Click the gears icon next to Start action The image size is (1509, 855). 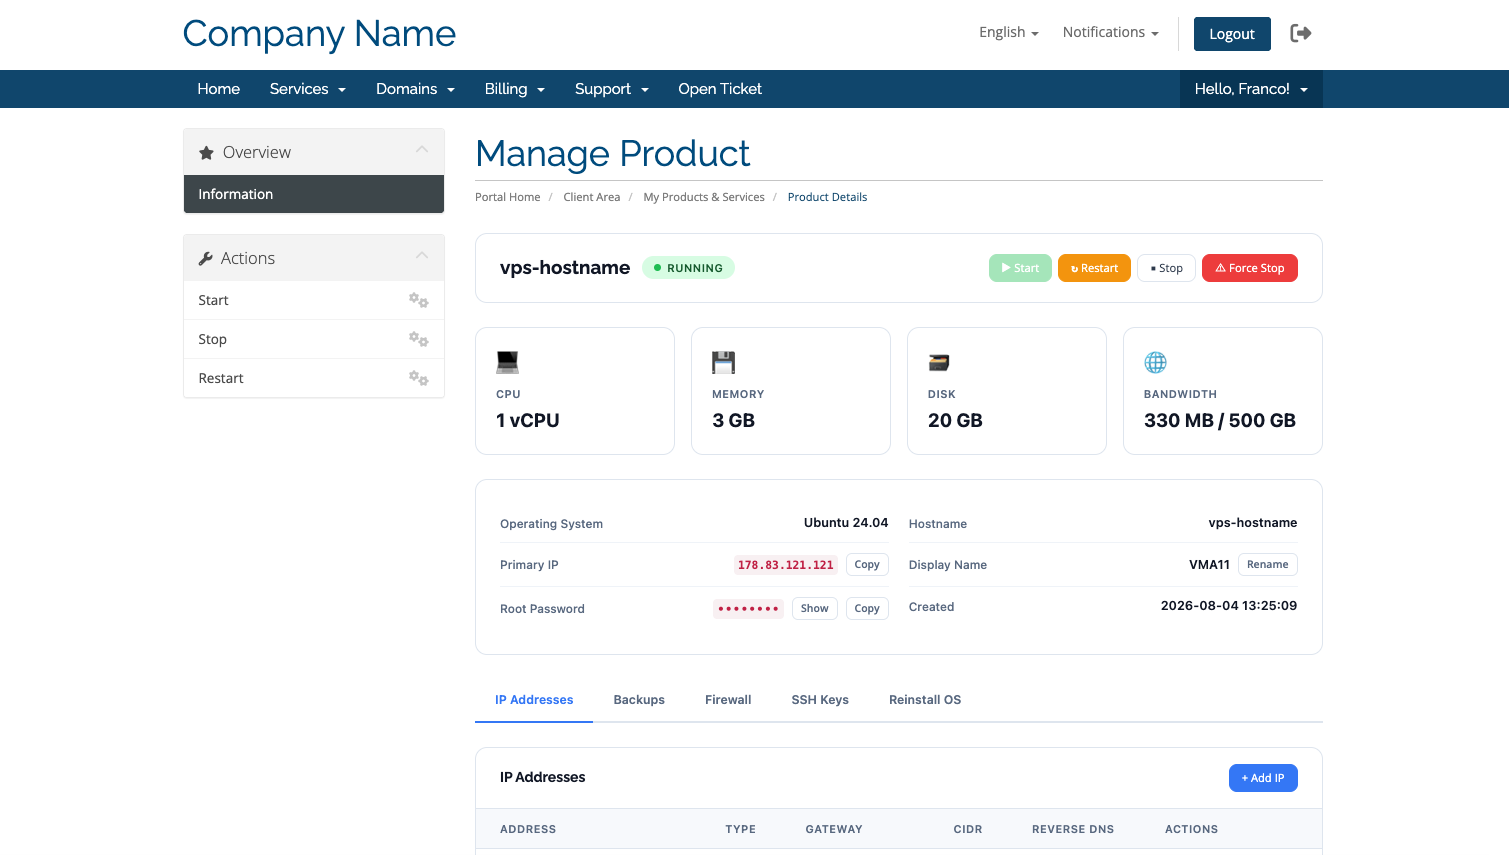tap(418, 300)
